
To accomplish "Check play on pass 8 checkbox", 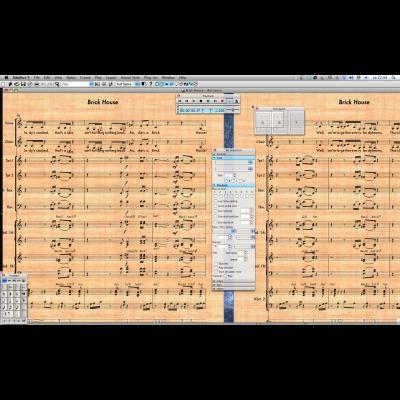I will coord(253,196).
